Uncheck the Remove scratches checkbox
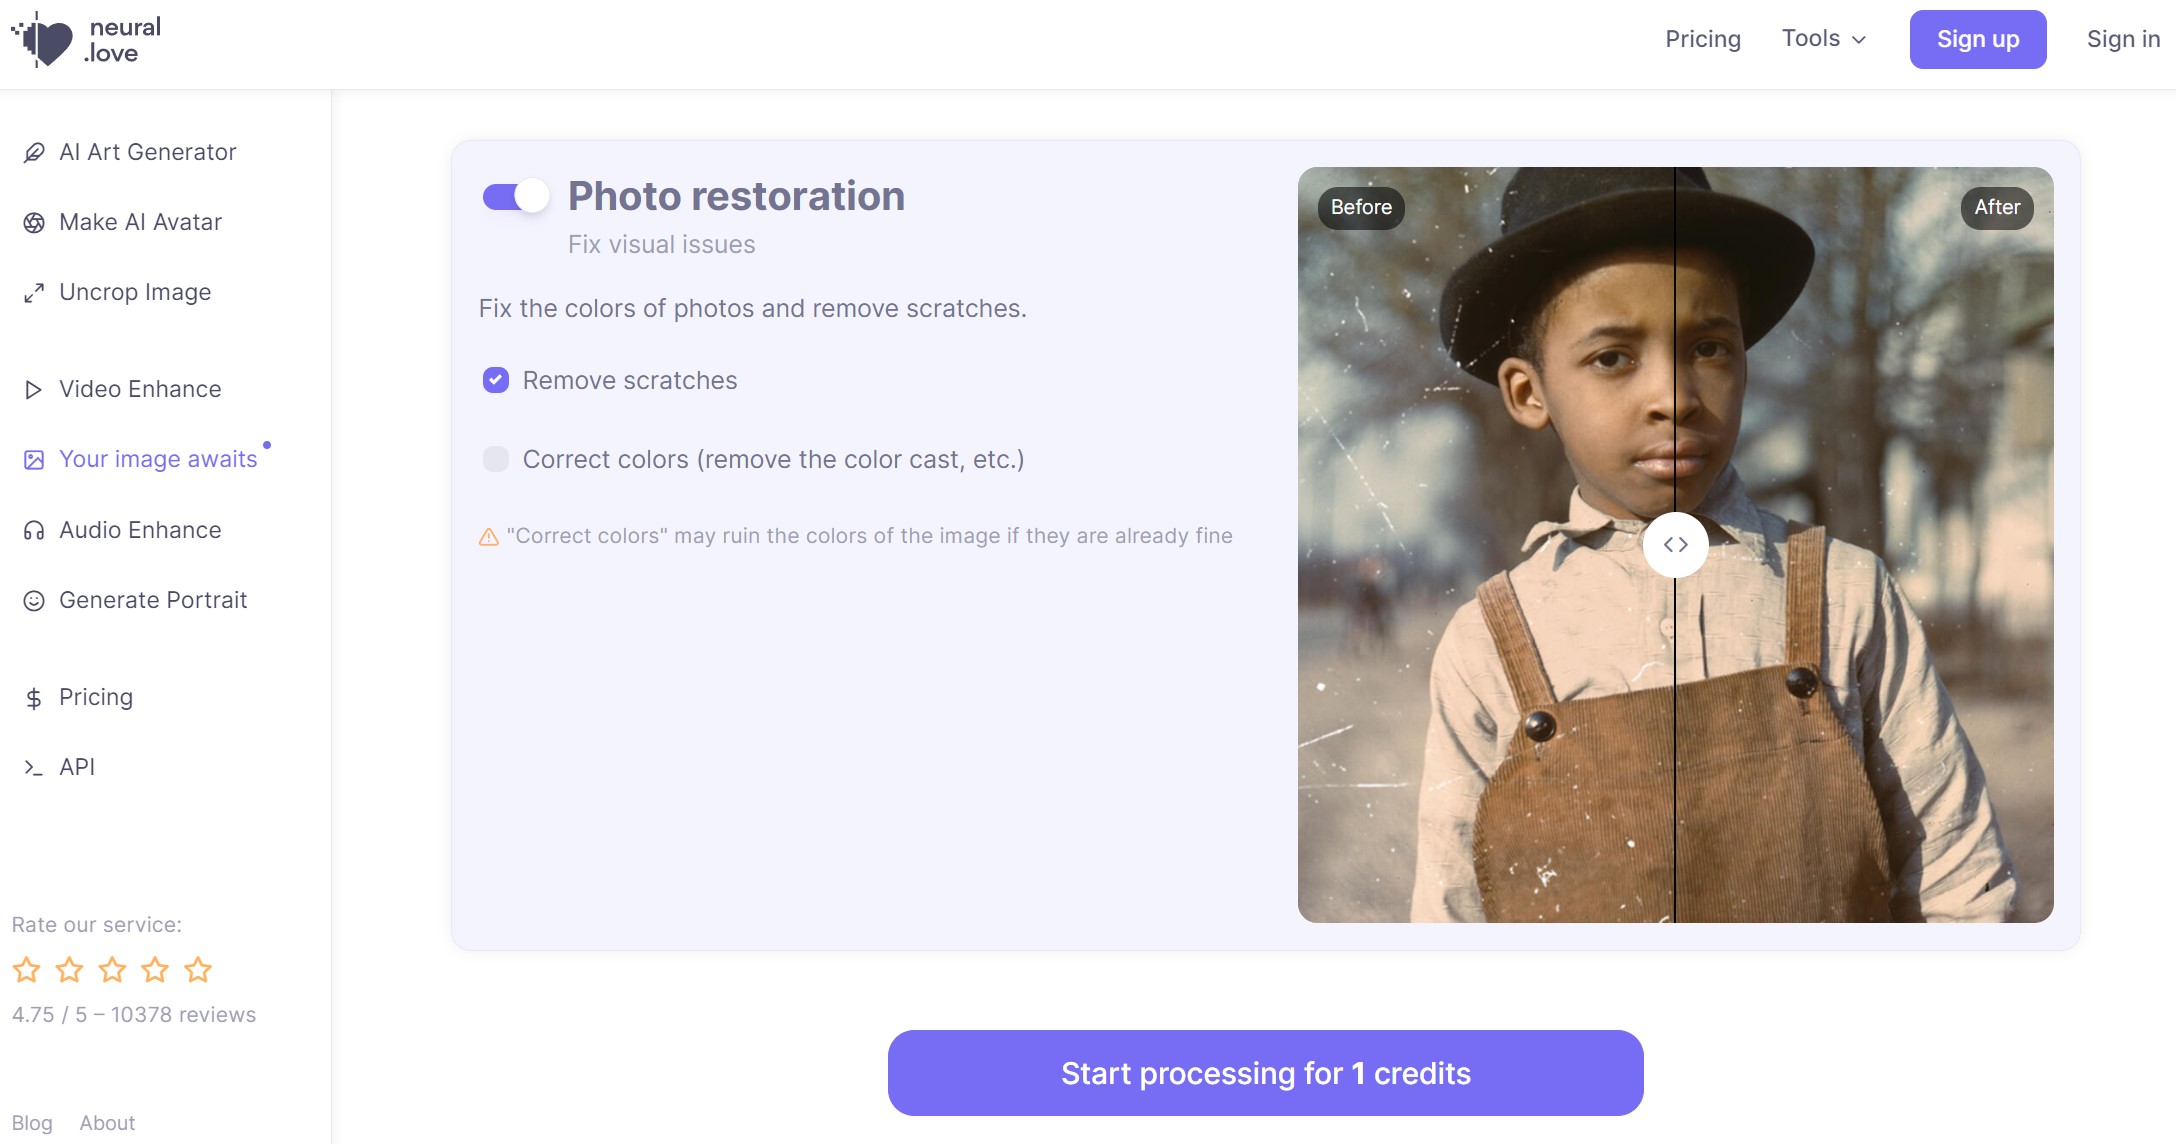The image size is (2176, 1144). click(x=496, y=380)
